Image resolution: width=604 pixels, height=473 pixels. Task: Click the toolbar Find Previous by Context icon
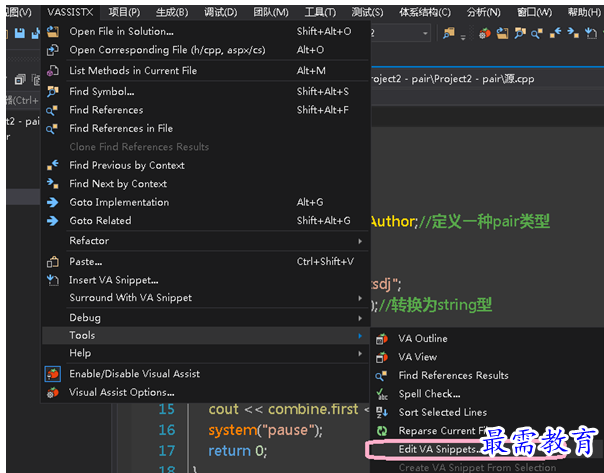(555, 33)
